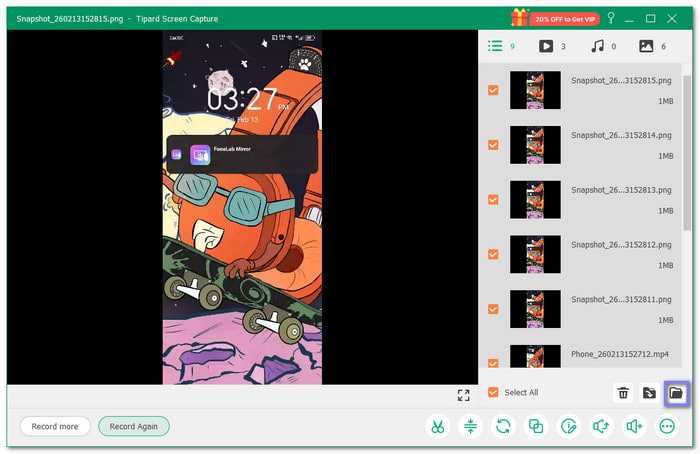Open the scissors trim tool
The height and width of the screenshot is (454, 700).
[x=438, y=426]
